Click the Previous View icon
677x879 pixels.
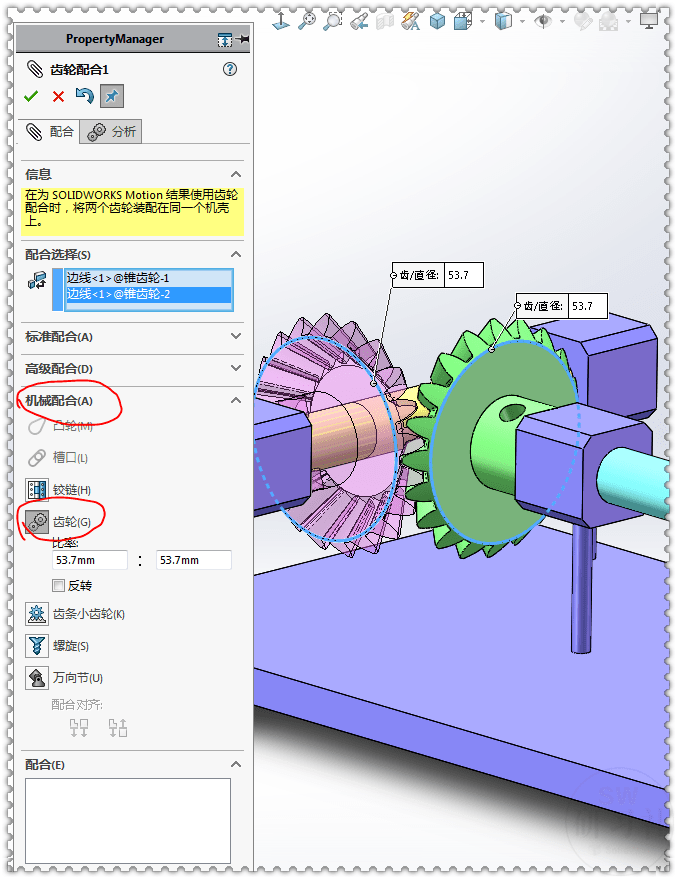pyautogui.click(x=359, y=21)
